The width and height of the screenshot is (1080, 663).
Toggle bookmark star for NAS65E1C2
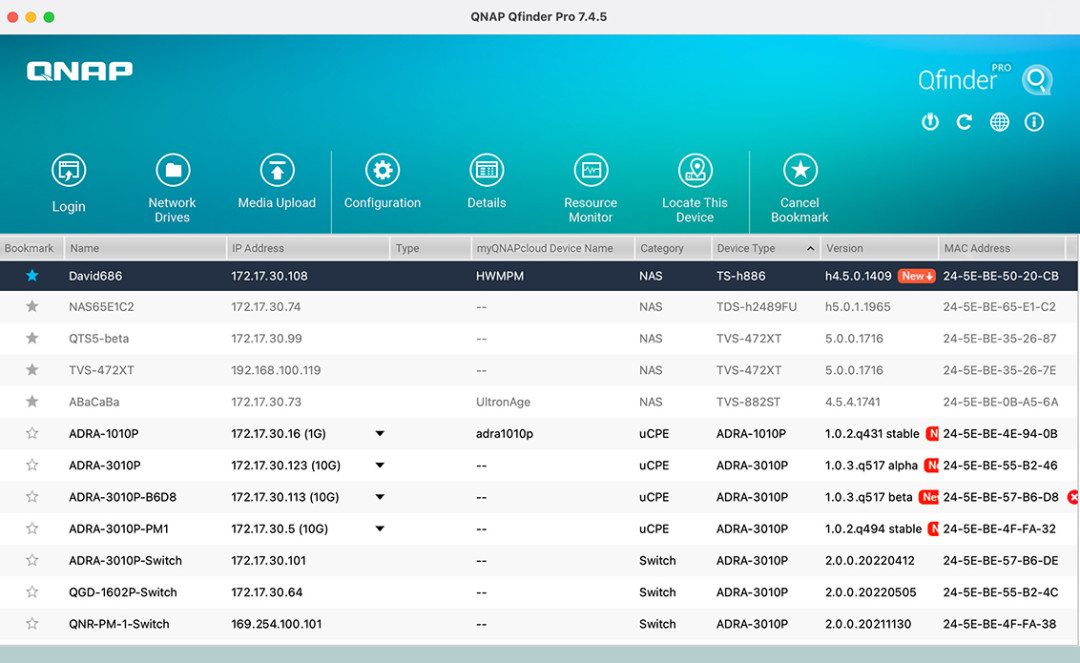[x=32, y=306]
